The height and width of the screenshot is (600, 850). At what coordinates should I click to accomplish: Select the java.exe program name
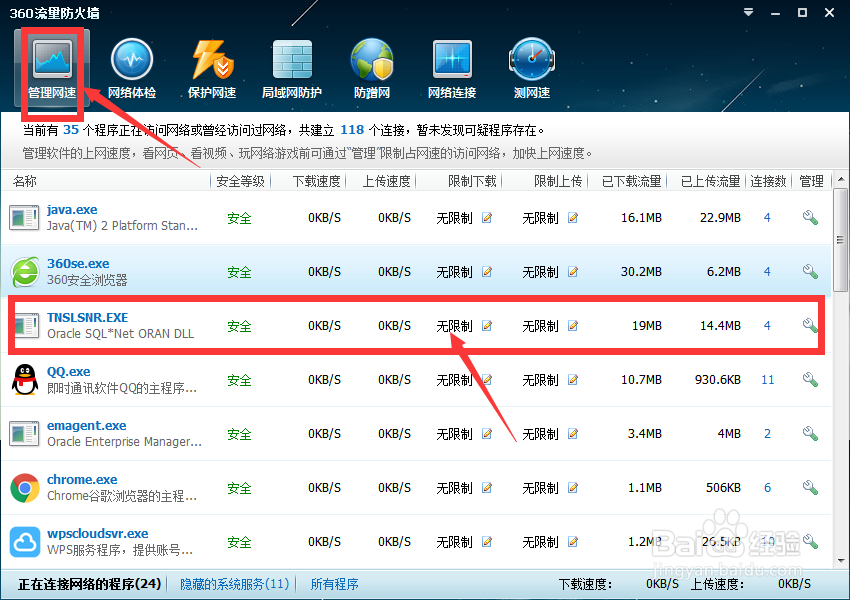72,210
